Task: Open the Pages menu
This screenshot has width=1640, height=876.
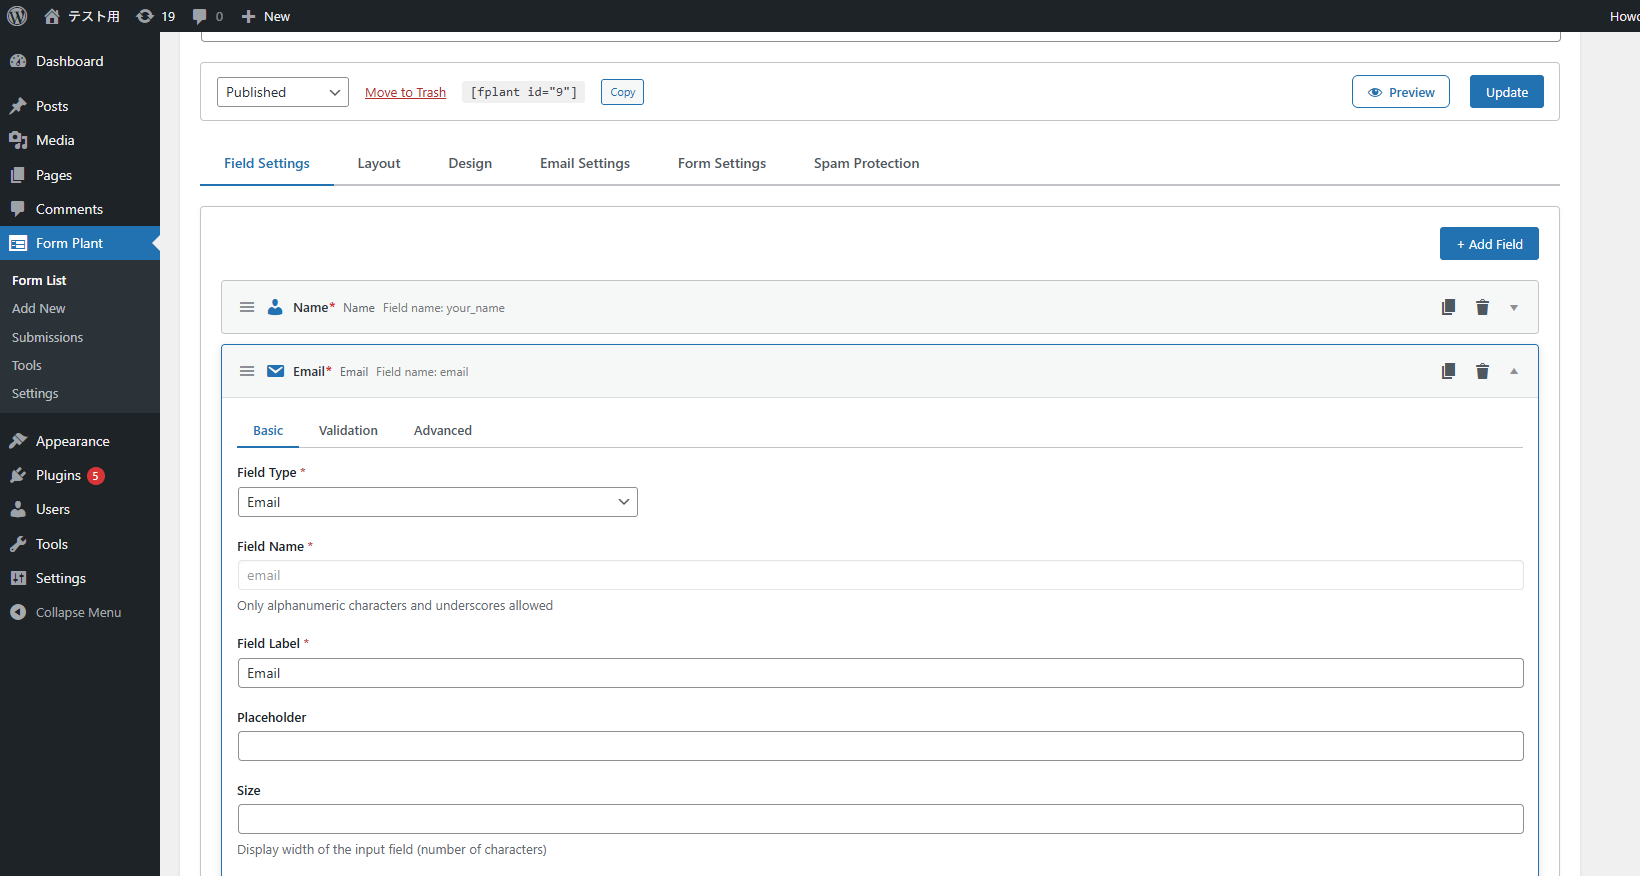Action: (80, 175)
